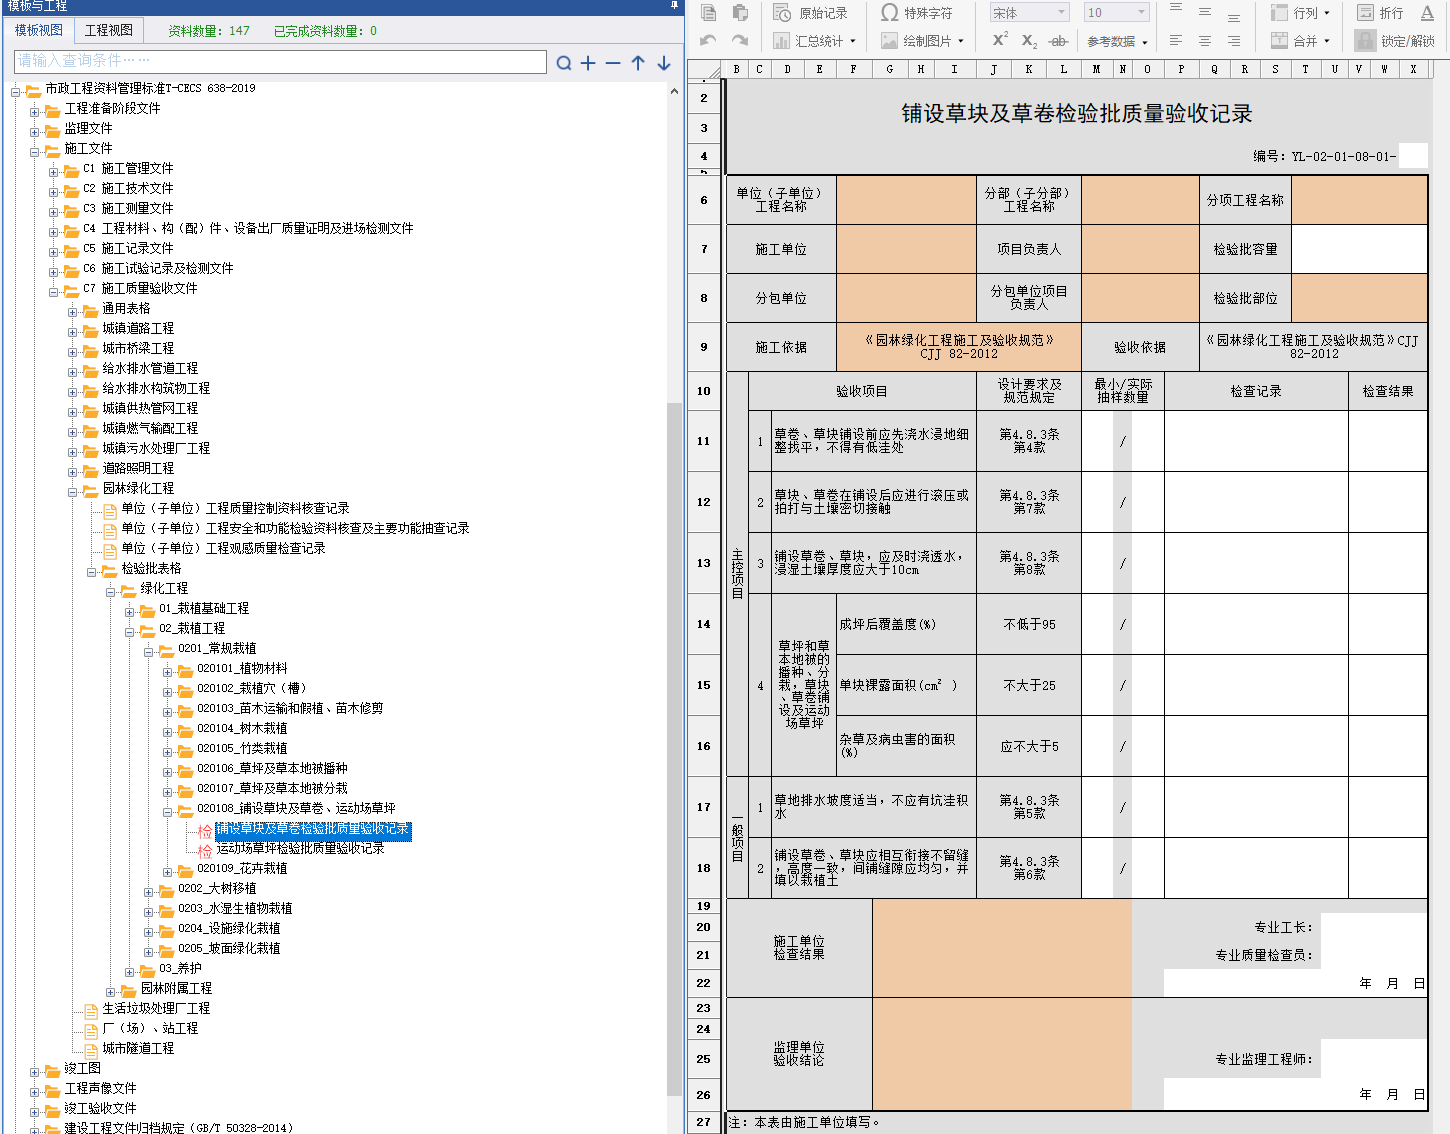The image size is (1450, 1134).
Task: Expand 工程准备阶段文件 folder
Action: pyautogui.click(x=35, y=112)
